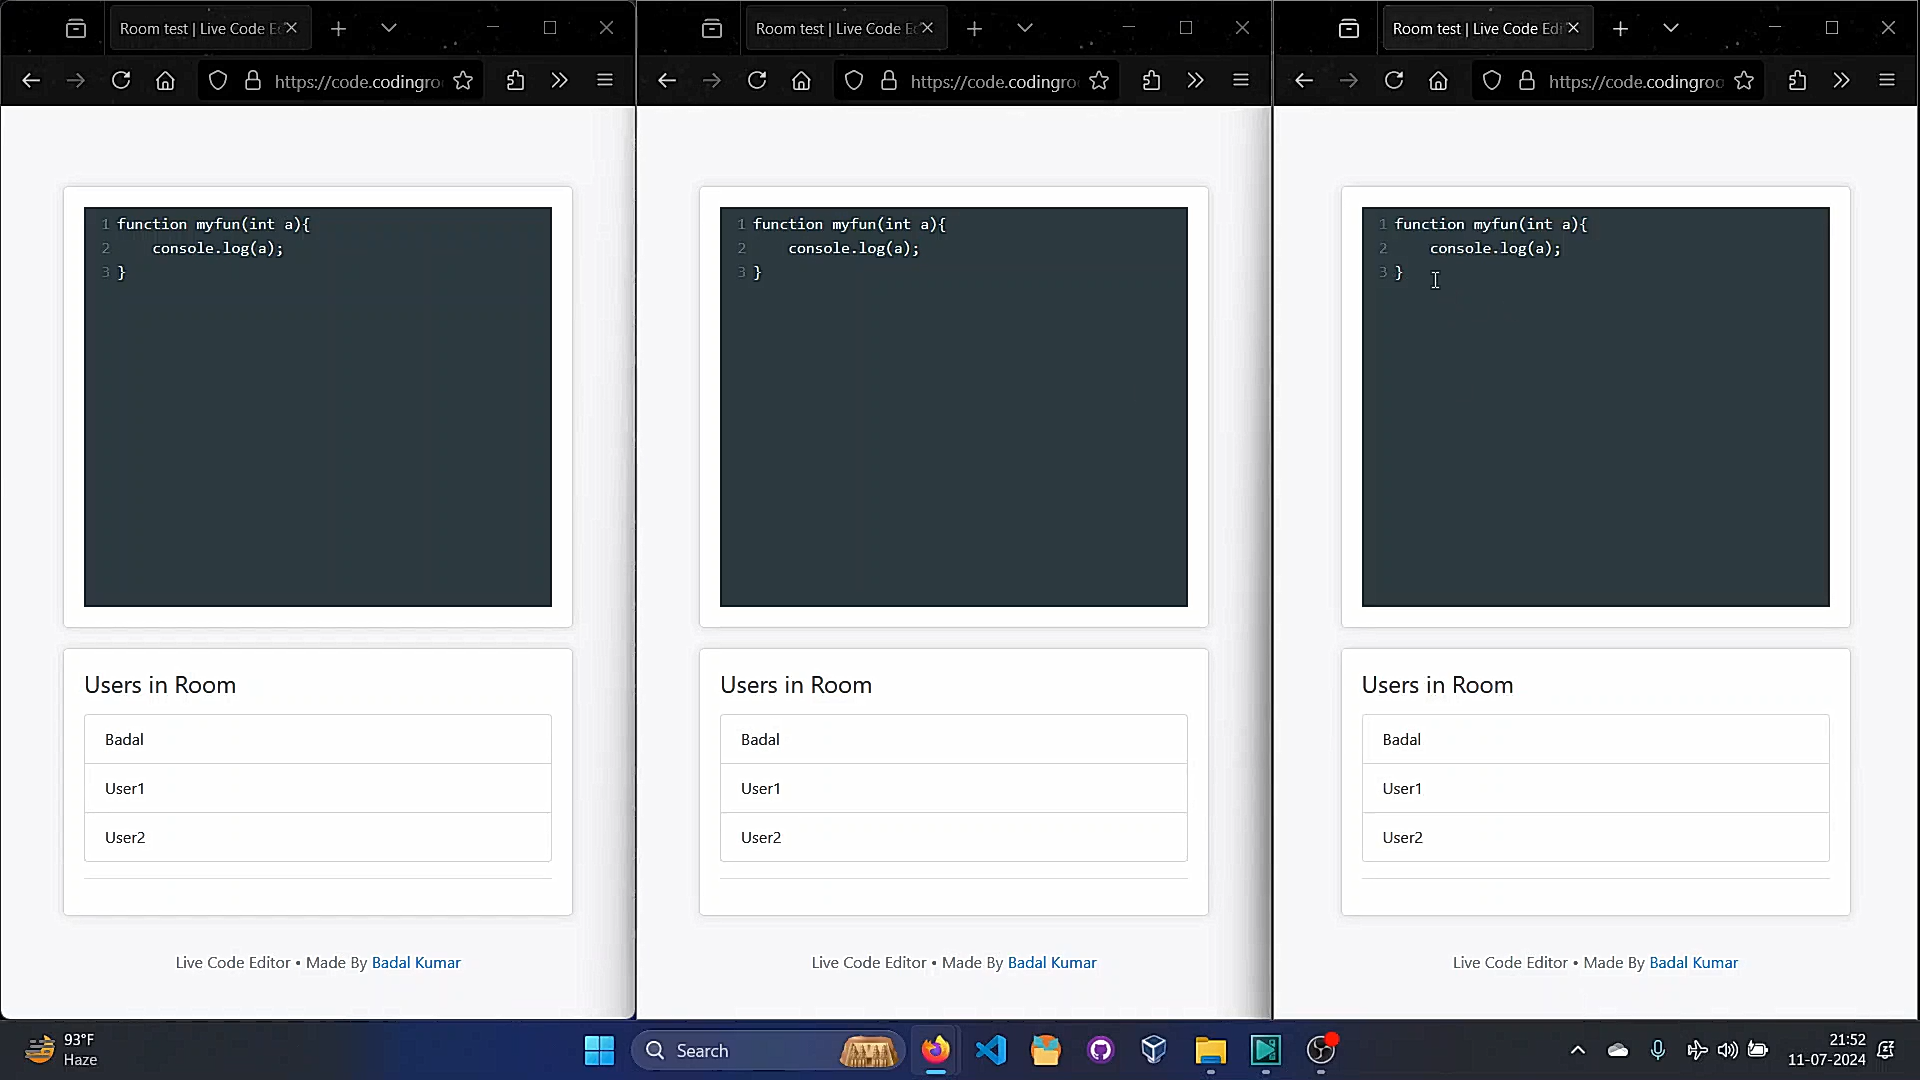The width and height of the screenshot is (1920, 1080).
Task: Open hamburger menu in the right browser window
Action: tap(1887, 81)
